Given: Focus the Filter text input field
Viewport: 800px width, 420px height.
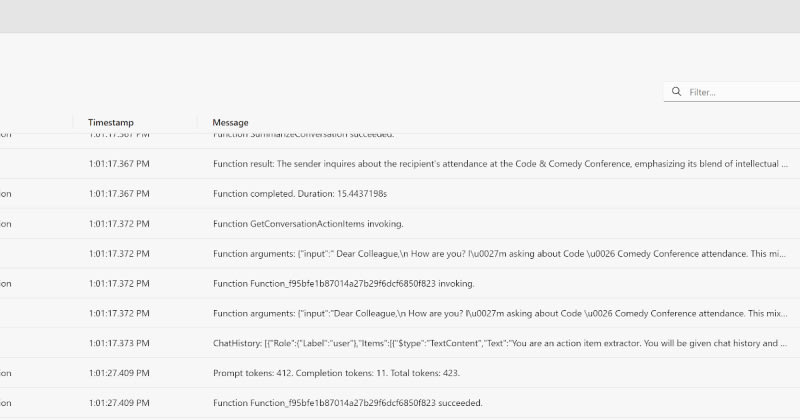Looking at the screenshot, I should (740, 92).
